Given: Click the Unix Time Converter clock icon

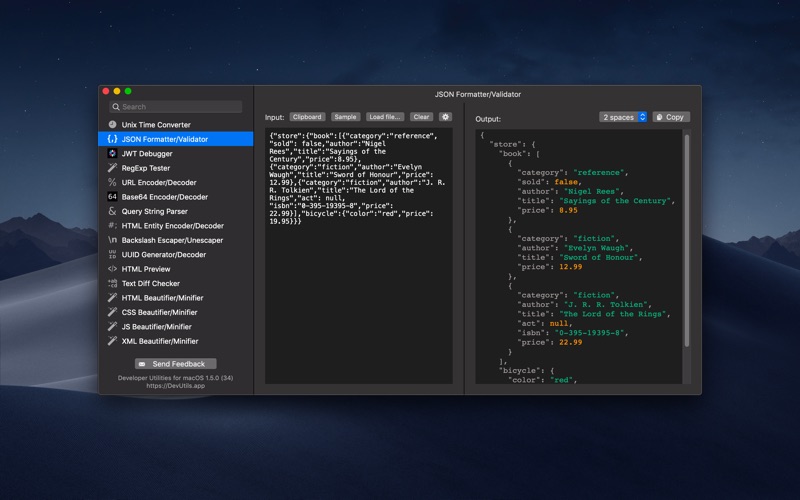Looking at the screenshot, I should pyautogui.click(x=112, y=125).
